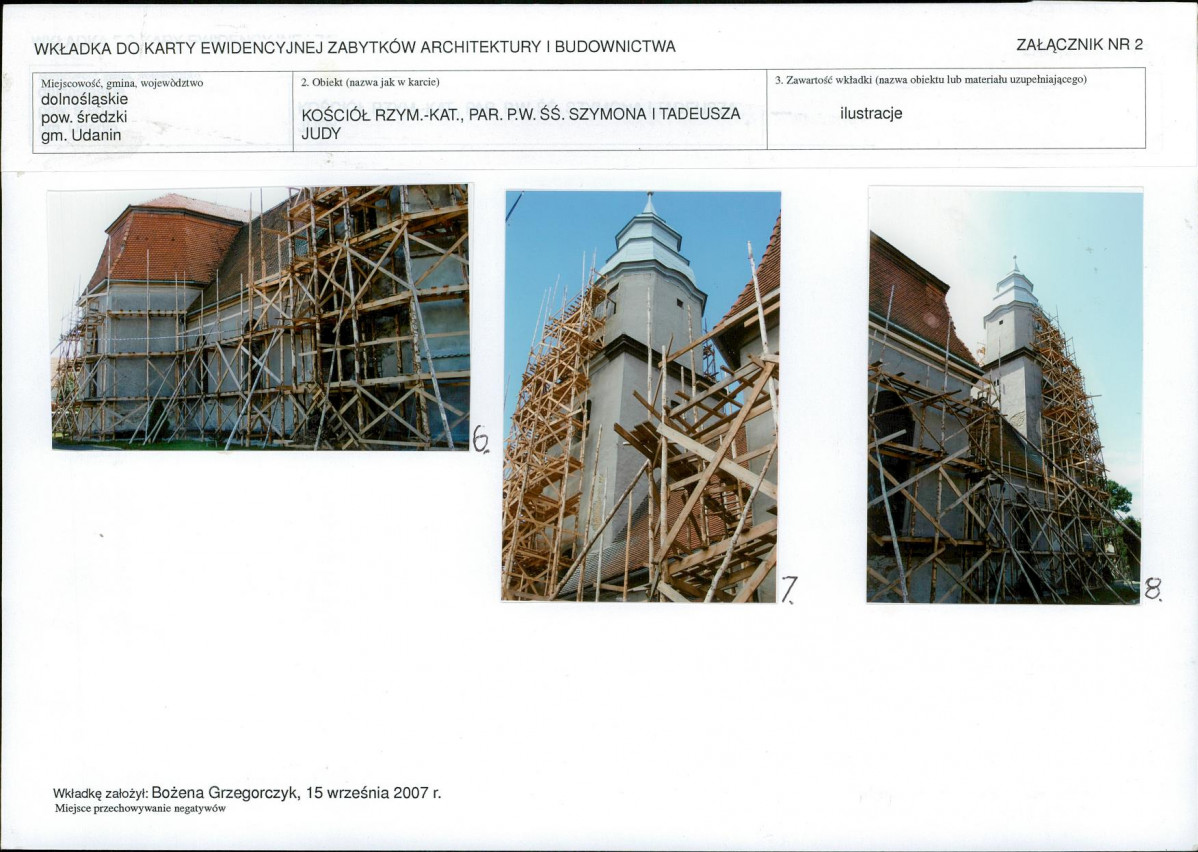Viewport: 1198px width, 852px height.
Task: Open photo 7 showing the church tower
Action: tap(640, 396)
